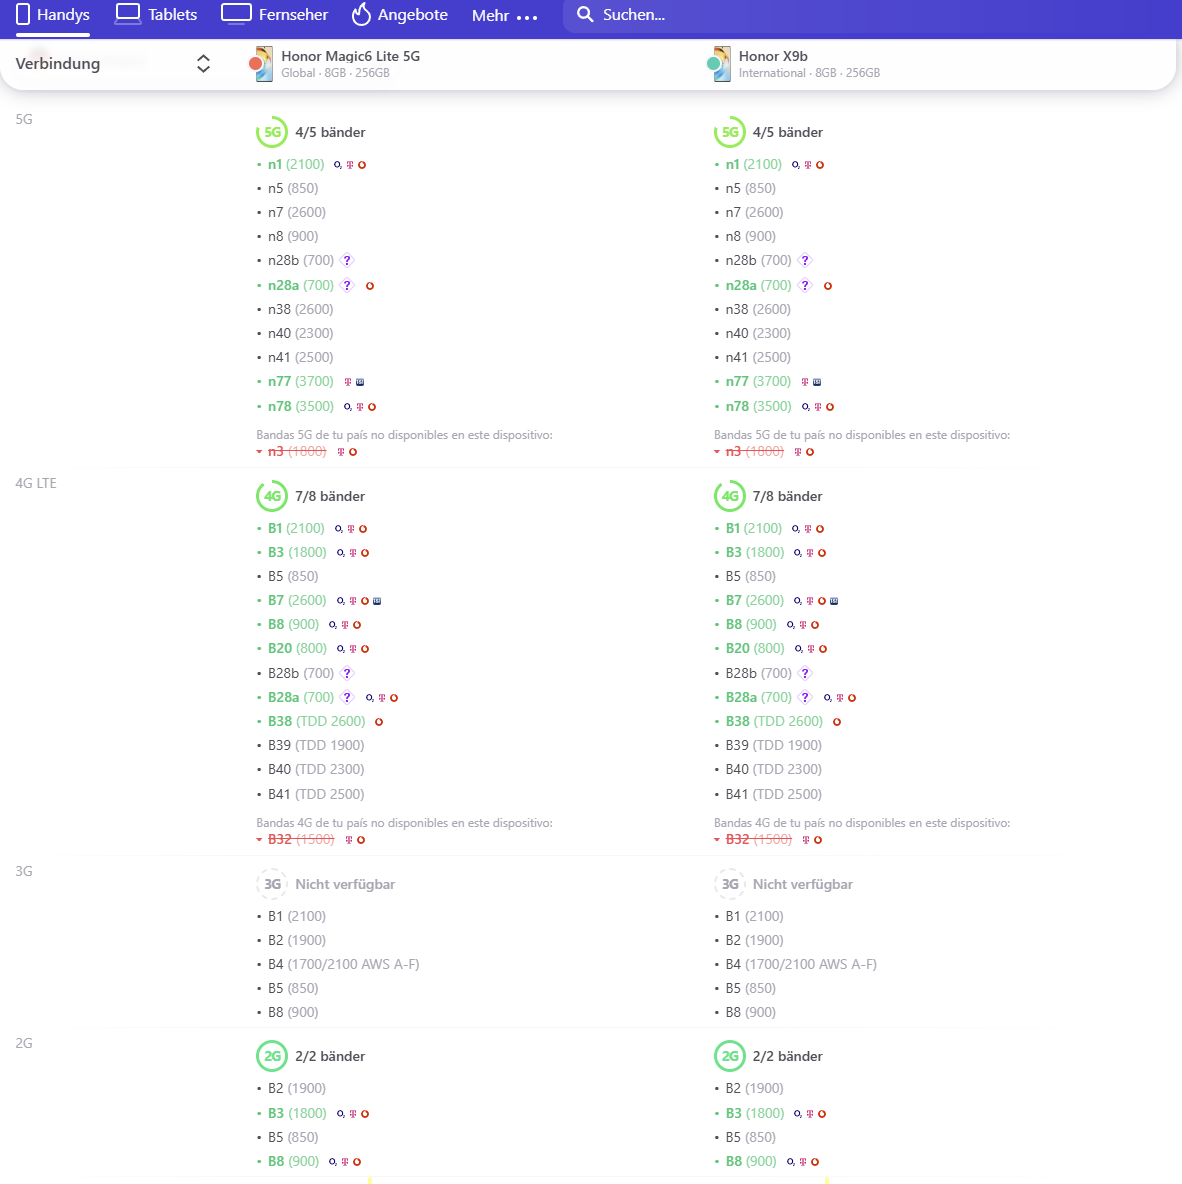Click 'Bandas 5G de tu país' note, Honor X9b
This screenshot has width=1182, height=1184.
pos(862,435)
